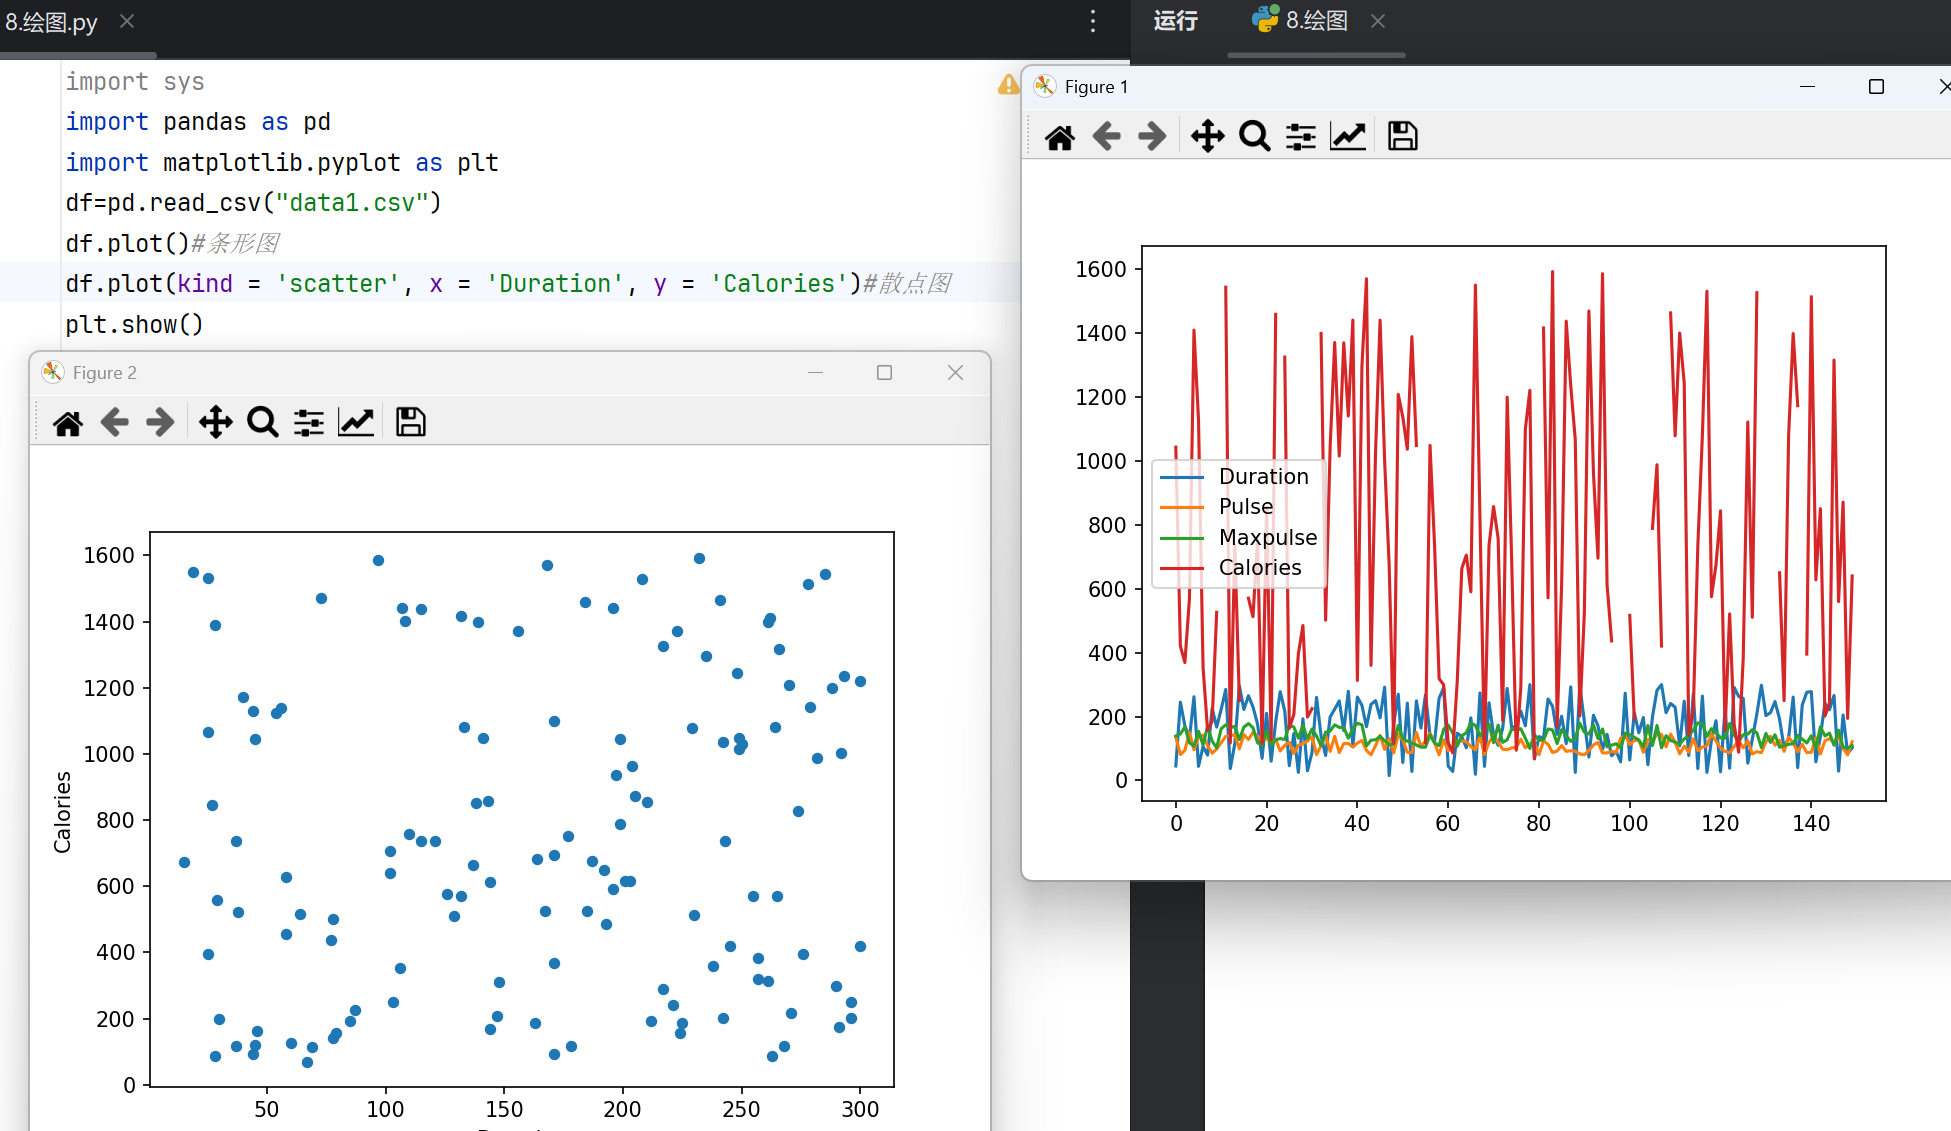Click Home icon in Figure 1 toolbar
1951x1131 pixels.
pyautogui.click(x=1060, y=137)
